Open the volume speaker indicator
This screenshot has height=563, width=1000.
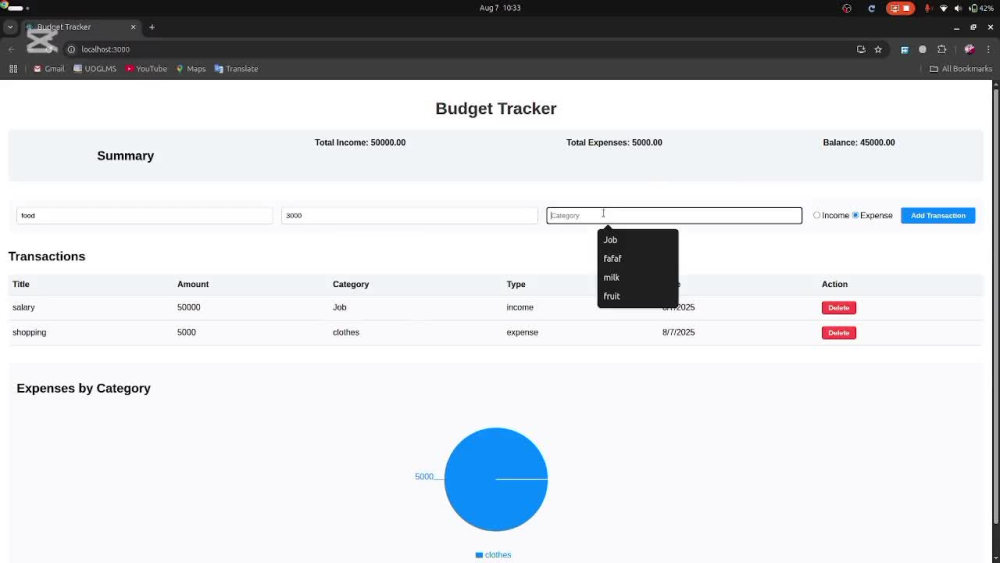pyautogui.click(x=958, y=8)
